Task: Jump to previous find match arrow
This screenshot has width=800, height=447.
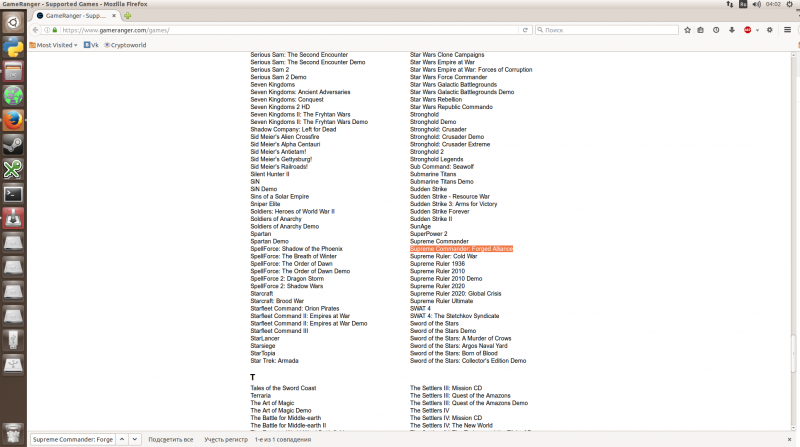Action: (122, 439)
